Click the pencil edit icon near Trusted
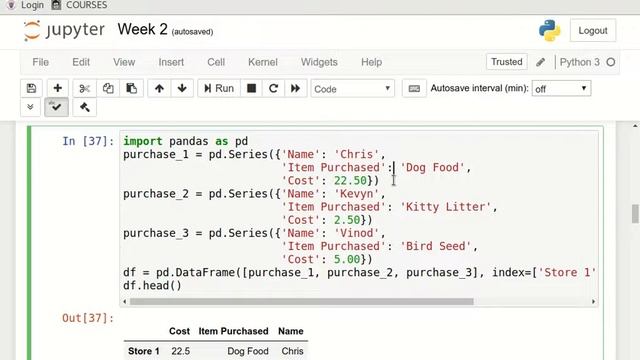The width and height of the screenshot is (640, 360). [540, 62]
